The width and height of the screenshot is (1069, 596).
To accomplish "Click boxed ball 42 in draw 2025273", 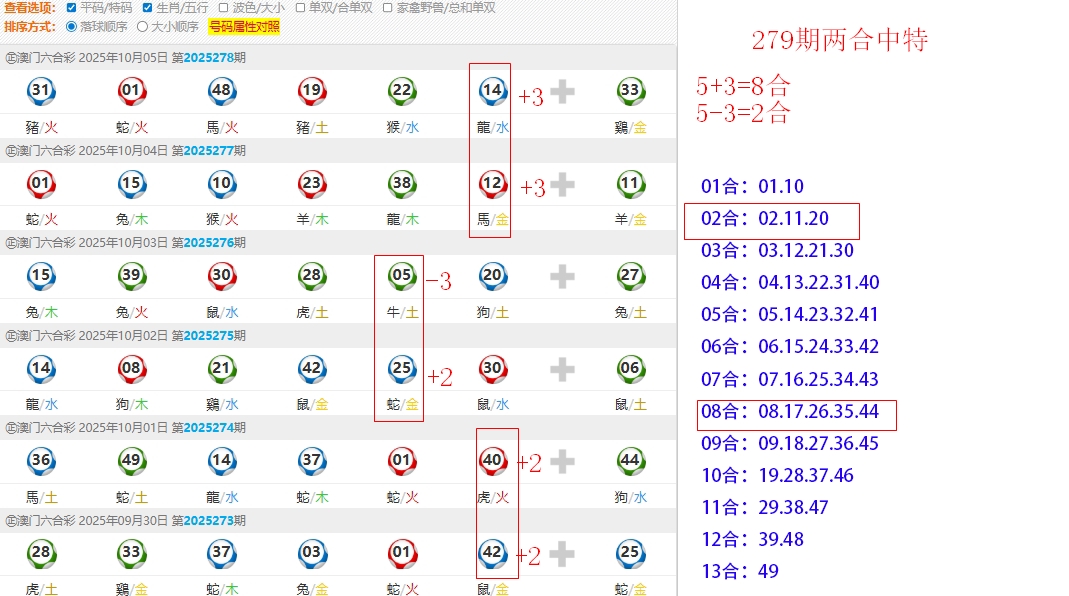I will pos(492,554).
